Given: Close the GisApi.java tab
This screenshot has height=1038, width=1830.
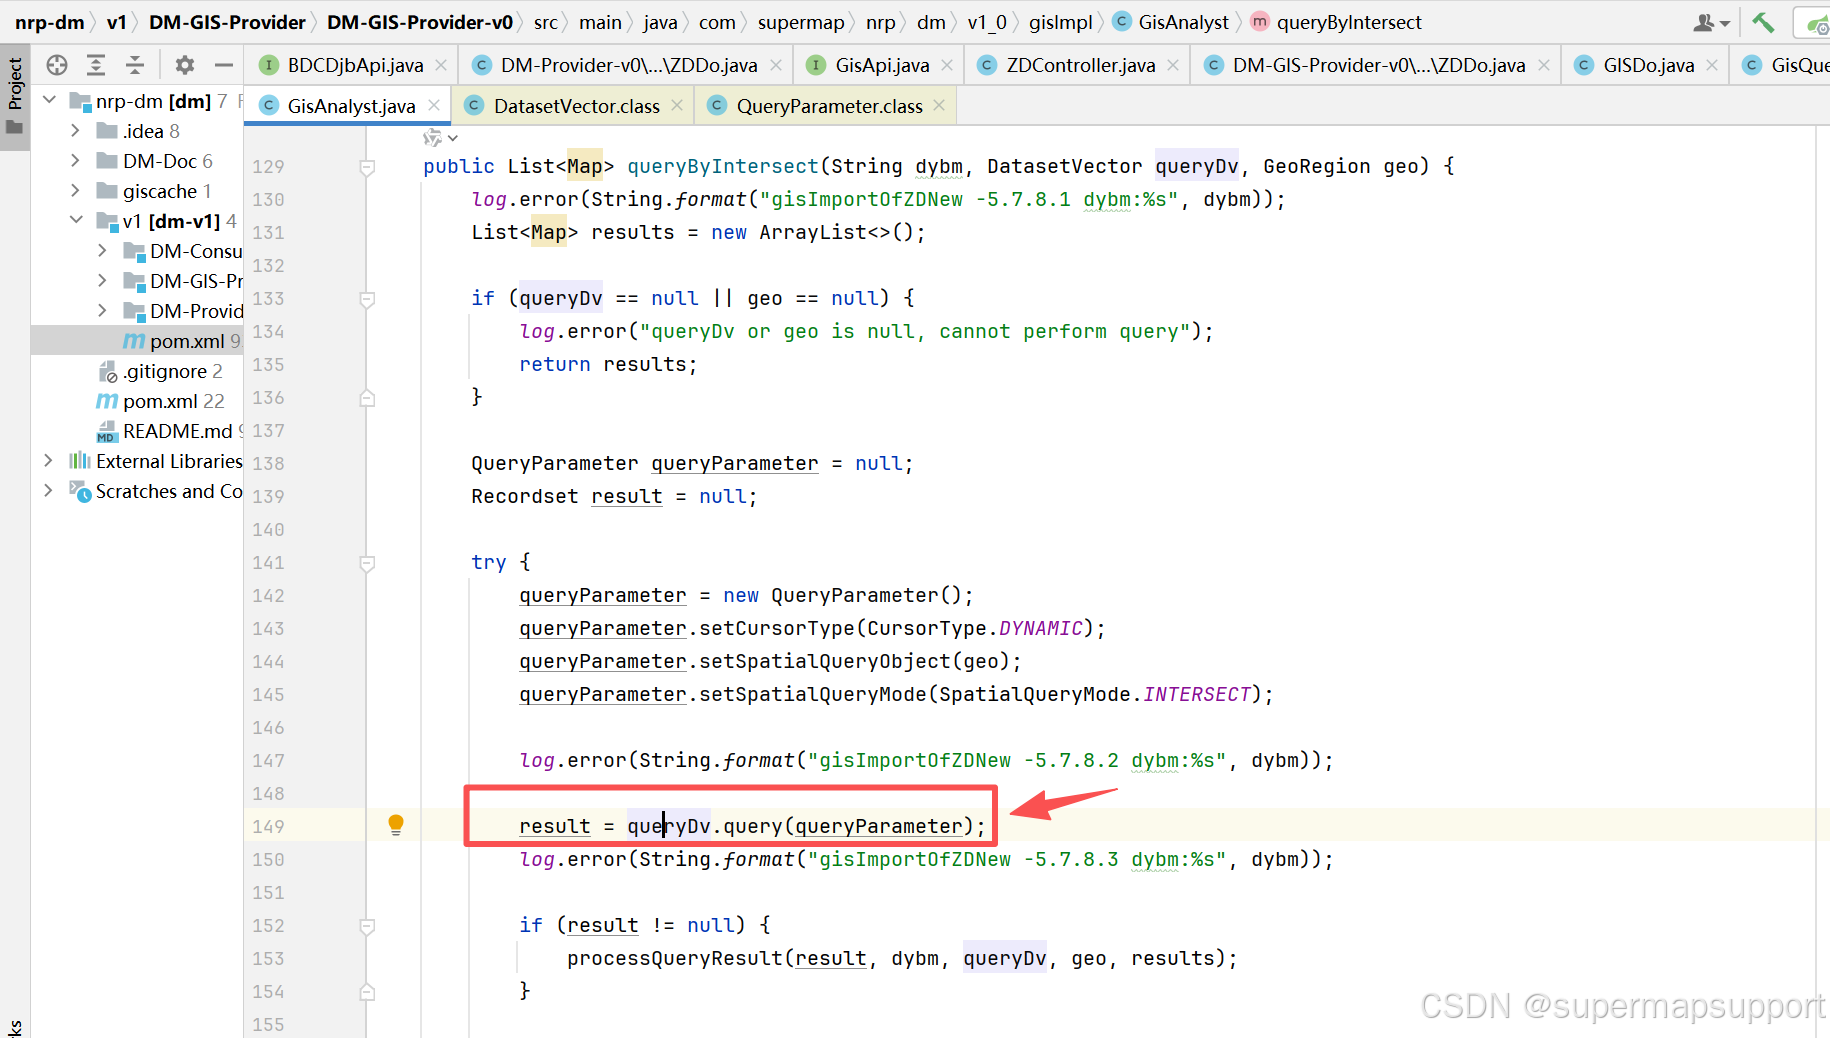Looking at the screenshot, I should pyautogui.click(x=947, y=65).
